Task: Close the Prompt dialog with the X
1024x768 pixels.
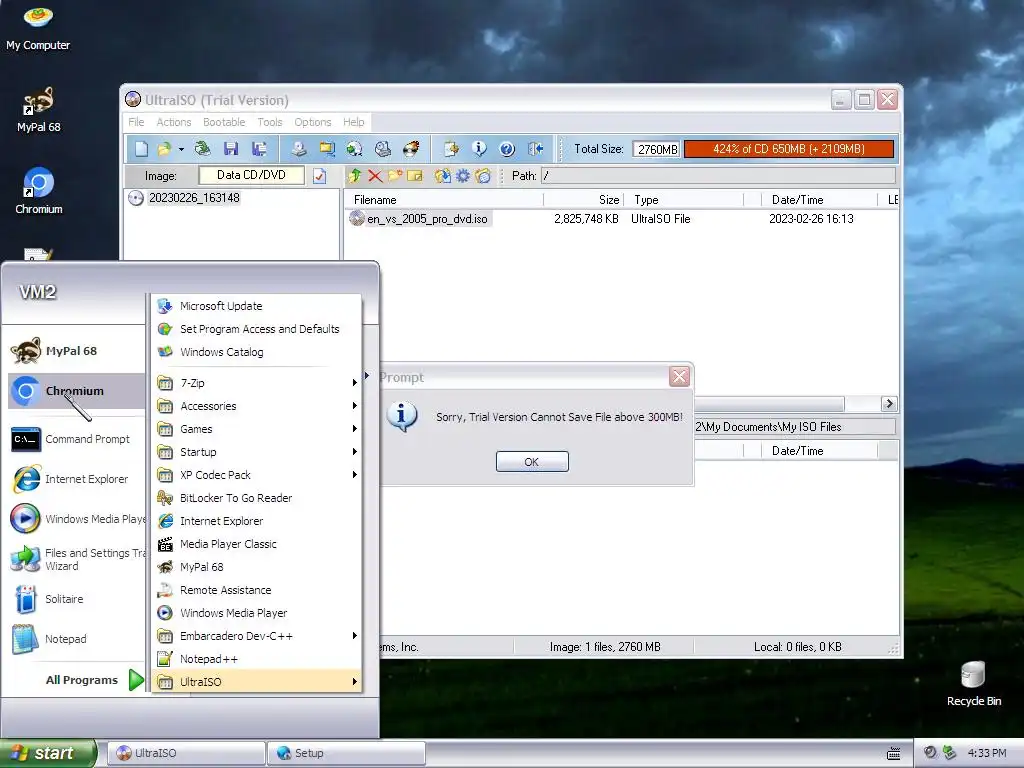Action: [679, 376]
